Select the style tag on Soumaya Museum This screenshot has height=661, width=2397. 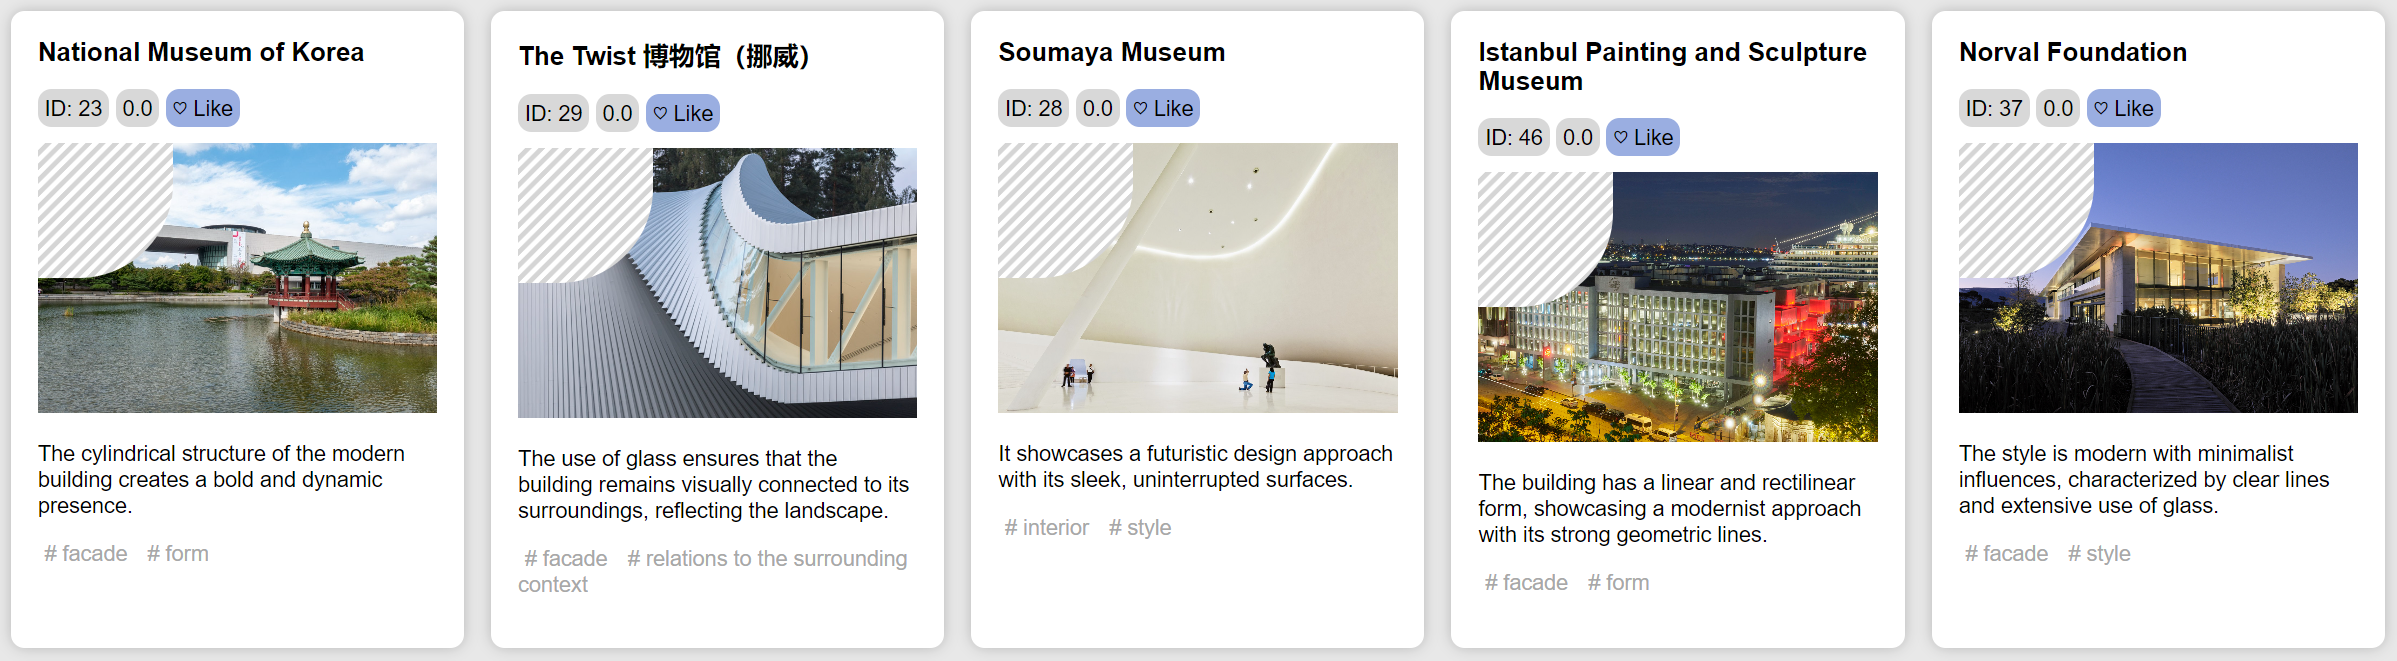click(x=1140, y=527)
